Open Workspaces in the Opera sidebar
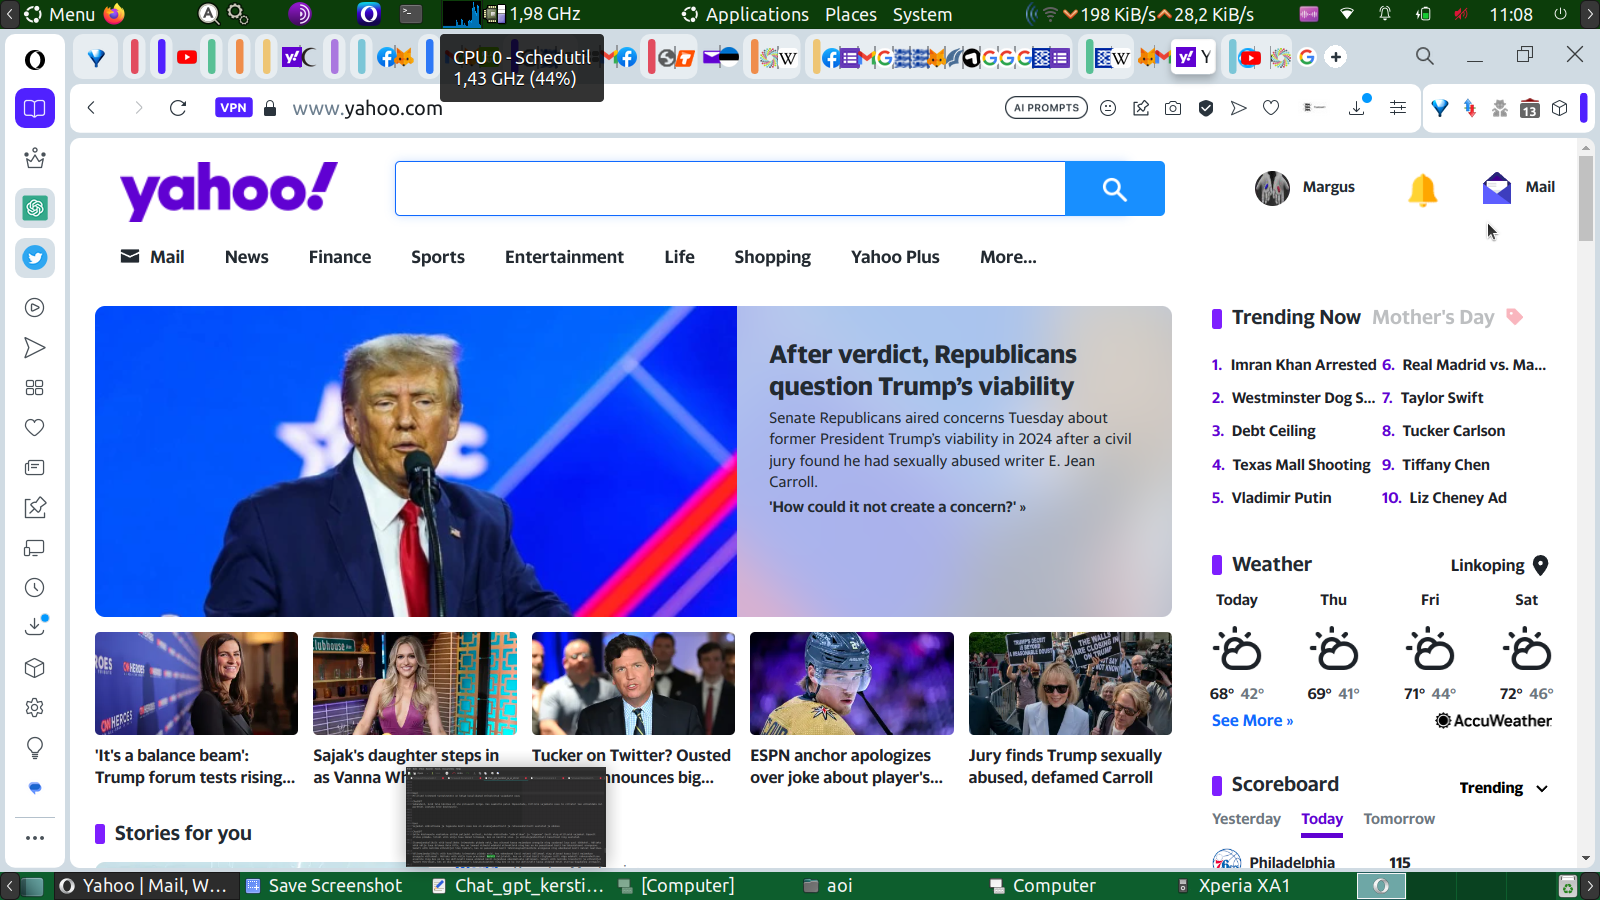This screenshot has width=1600, height=900. tap(35, 108)
